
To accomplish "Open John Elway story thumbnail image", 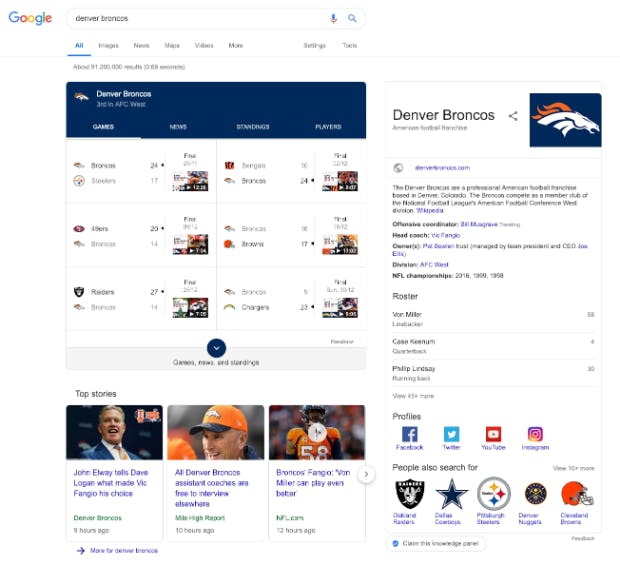I will coord(114,432).
